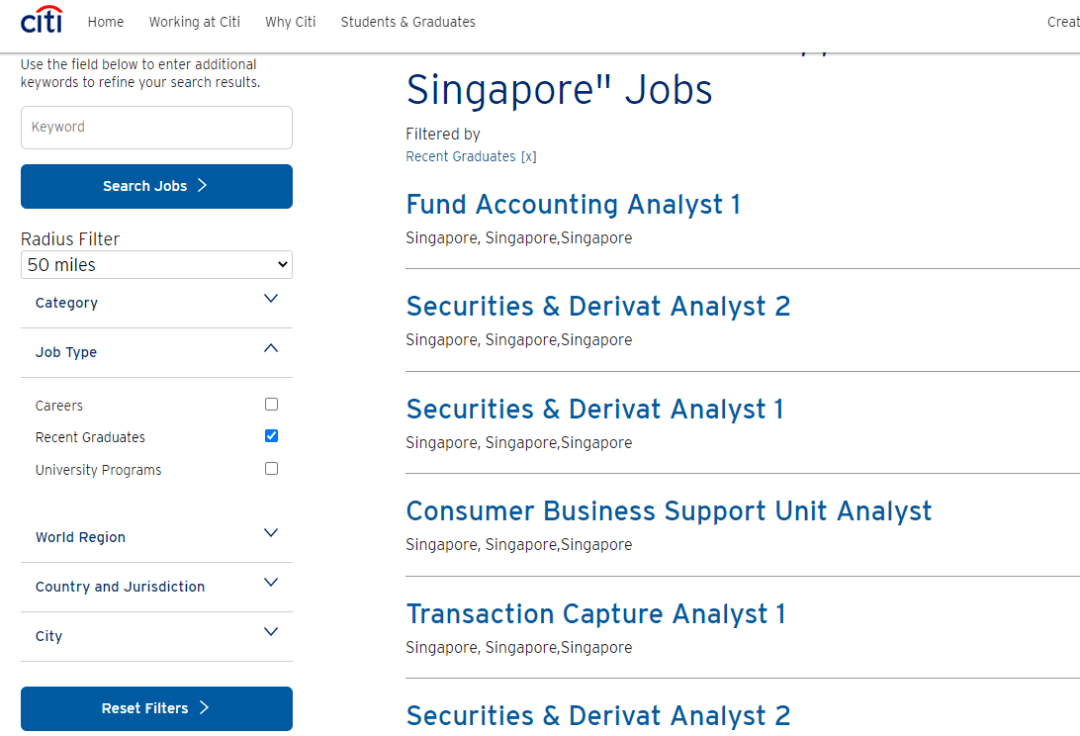Open the Radius Filter dropdown
This screenshot has width=1080, height=736.
(x=157, y=265)
